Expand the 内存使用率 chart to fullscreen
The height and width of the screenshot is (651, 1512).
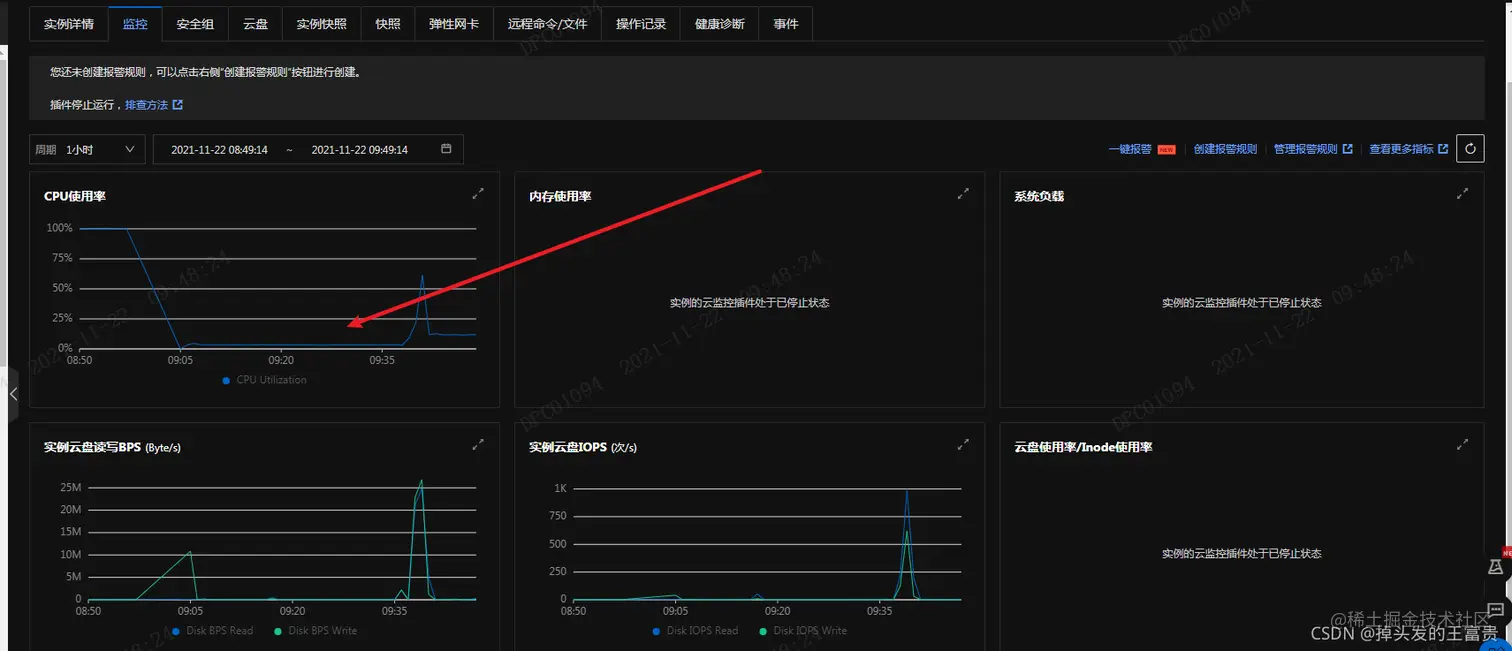pyautogui.click(x=963, y=194)
